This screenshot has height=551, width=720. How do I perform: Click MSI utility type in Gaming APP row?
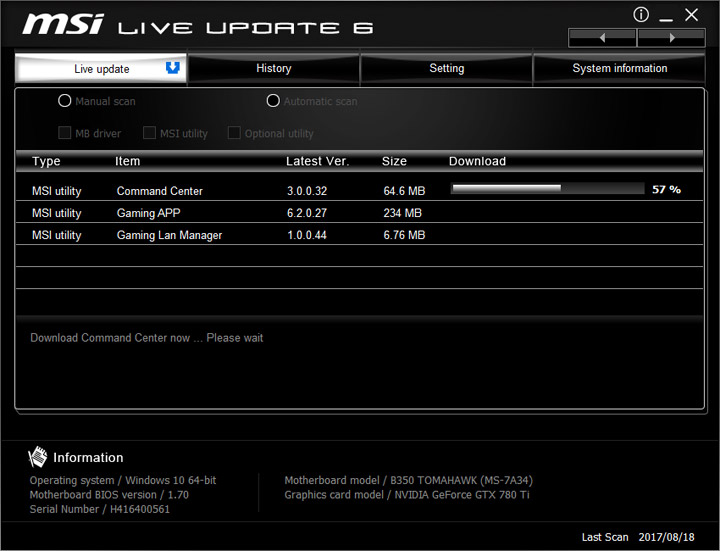click(x=56, y=213)
